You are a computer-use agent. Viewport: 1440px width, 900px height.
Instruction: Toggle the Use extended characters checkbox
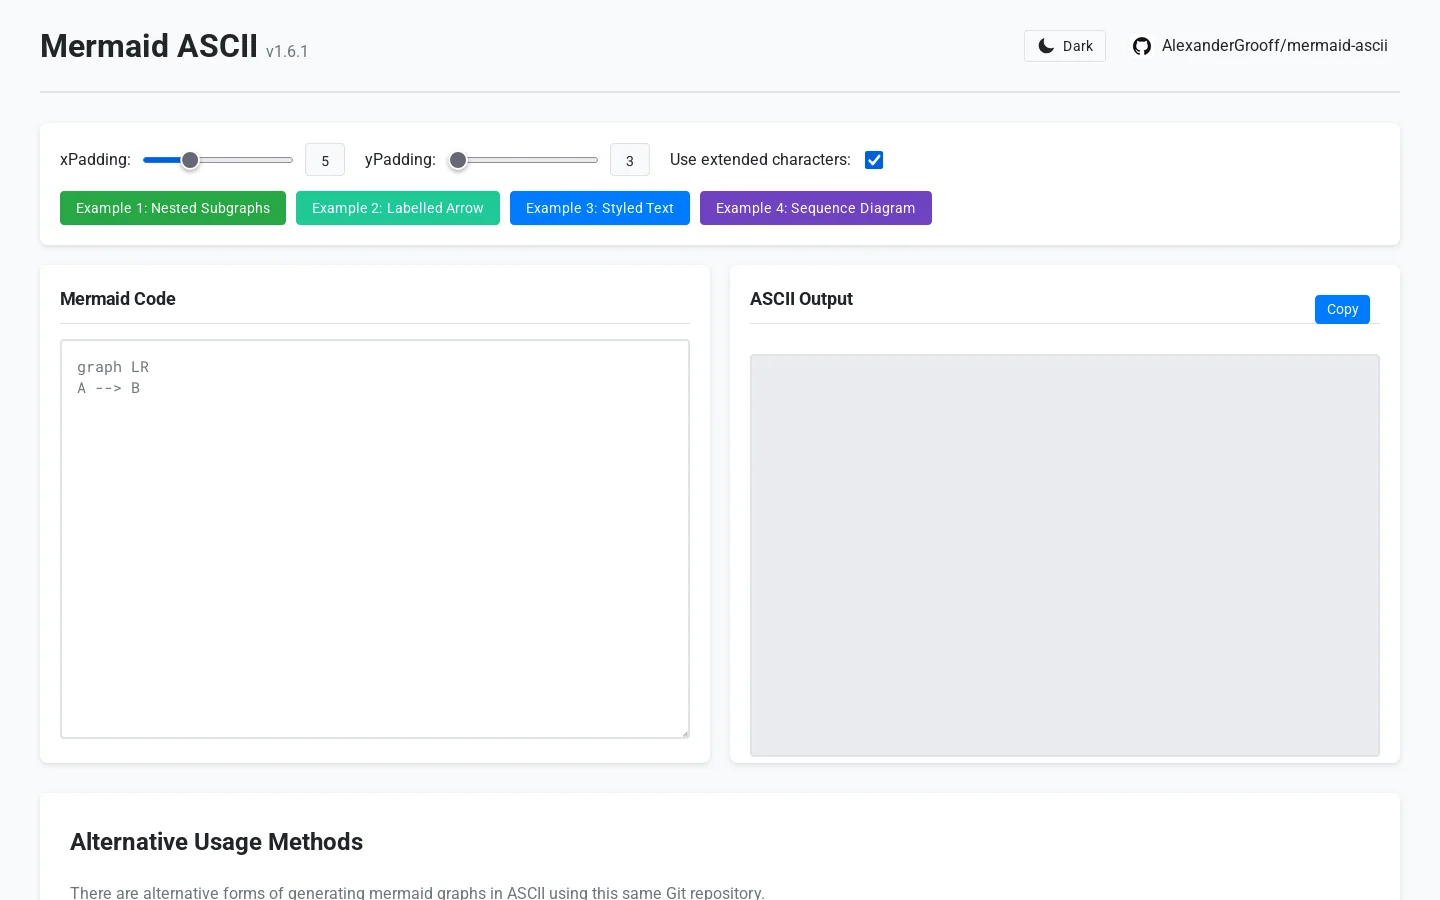click(x=874, y=160)
